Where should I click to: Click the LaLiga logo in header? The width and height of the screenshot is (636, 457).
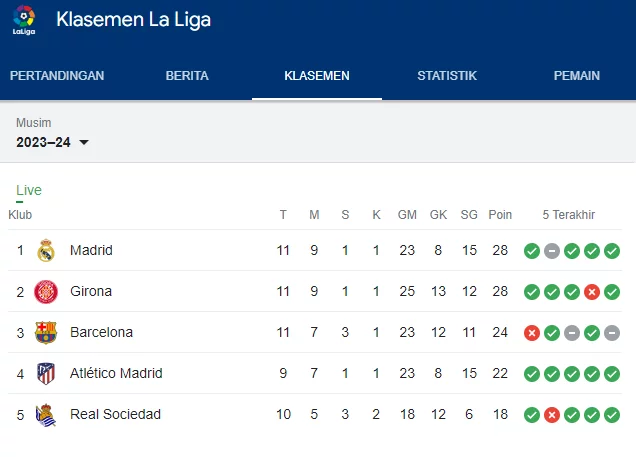click(24, 20)
